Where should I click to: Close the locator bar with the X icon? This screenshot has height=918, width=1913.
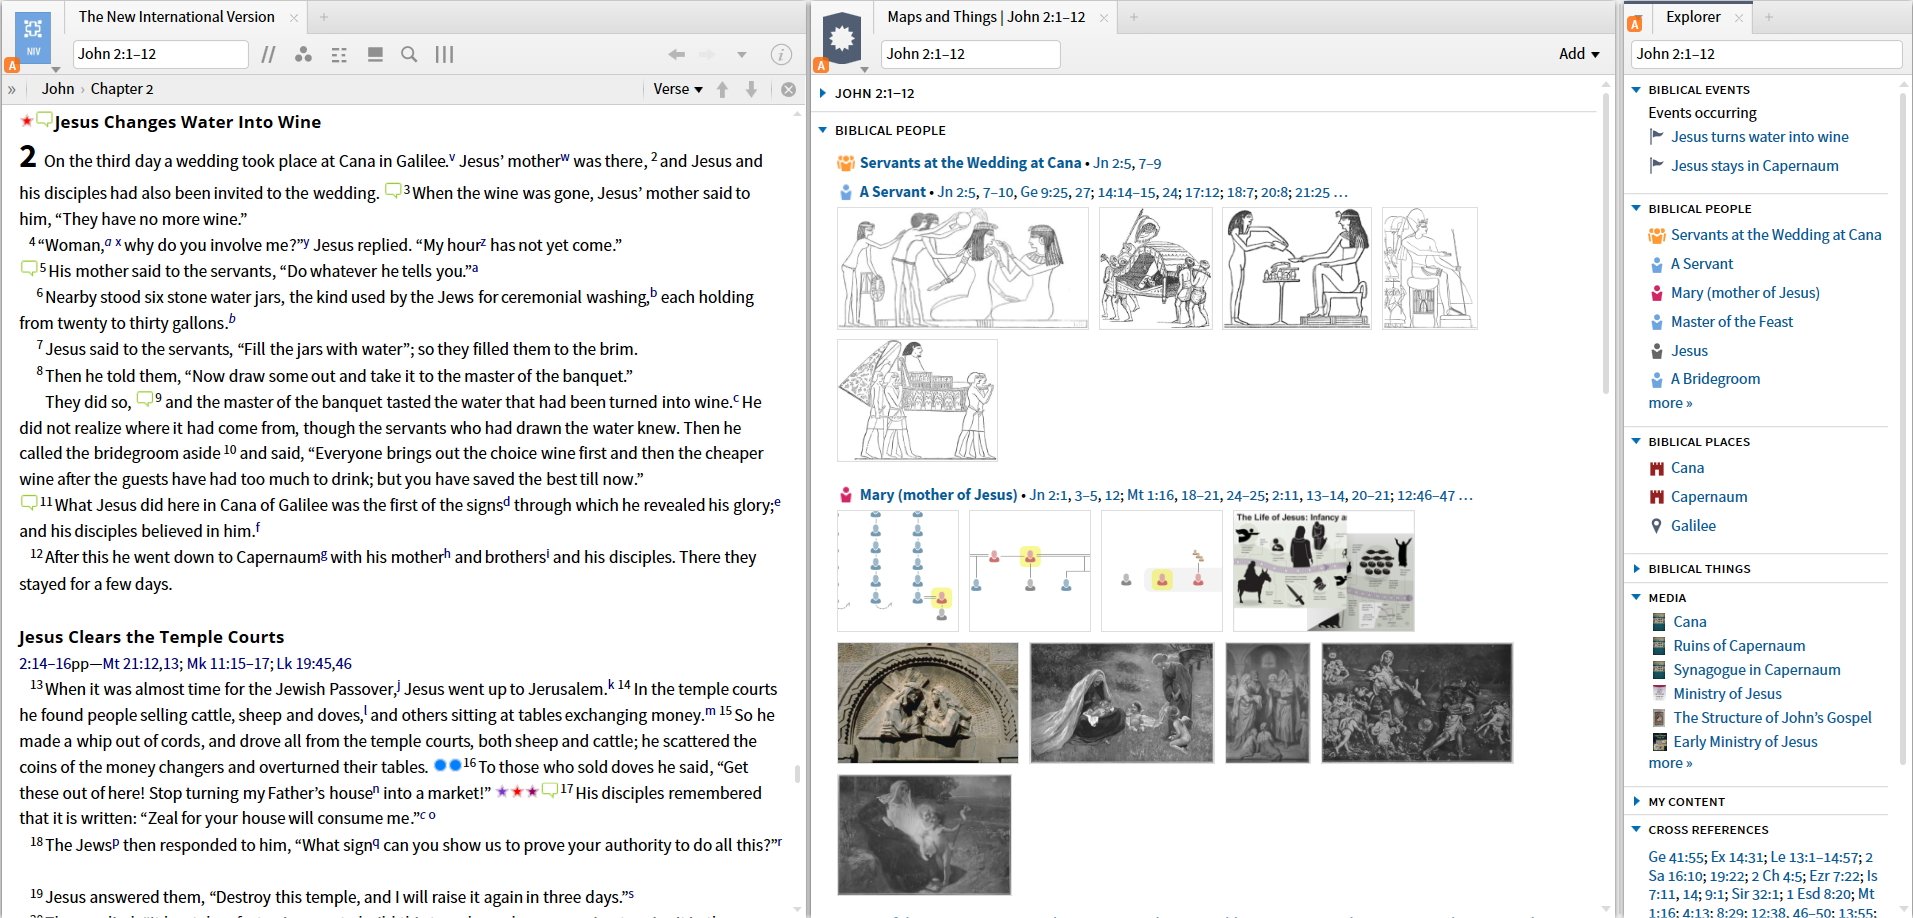point(789,89)
